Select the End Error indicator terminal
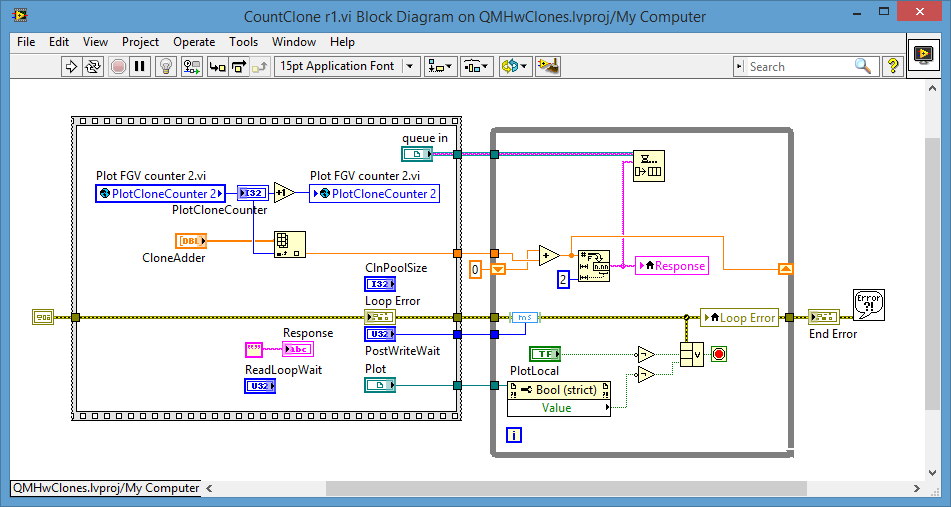Viewport: 951px width, 507px height. 824,317
